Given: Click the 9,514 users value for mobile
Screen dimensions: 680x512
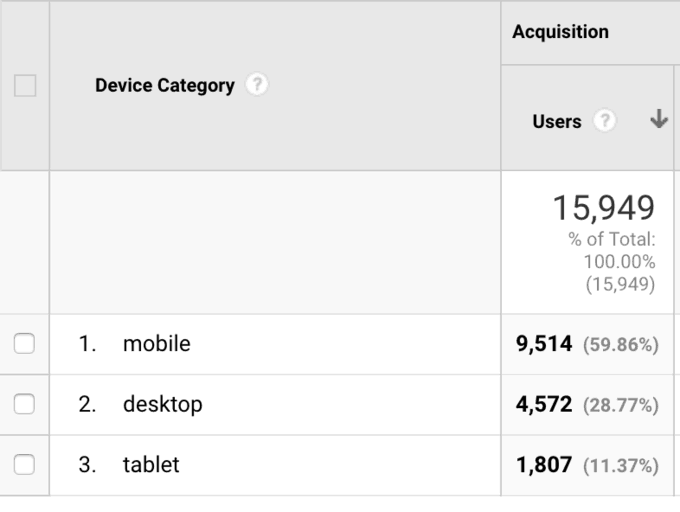Looking at the screenshot, I should coord(544,344).
